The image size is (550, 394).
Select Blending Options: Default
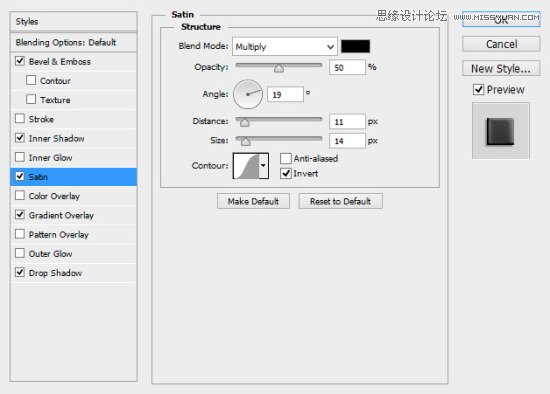[x=74, y=42]
